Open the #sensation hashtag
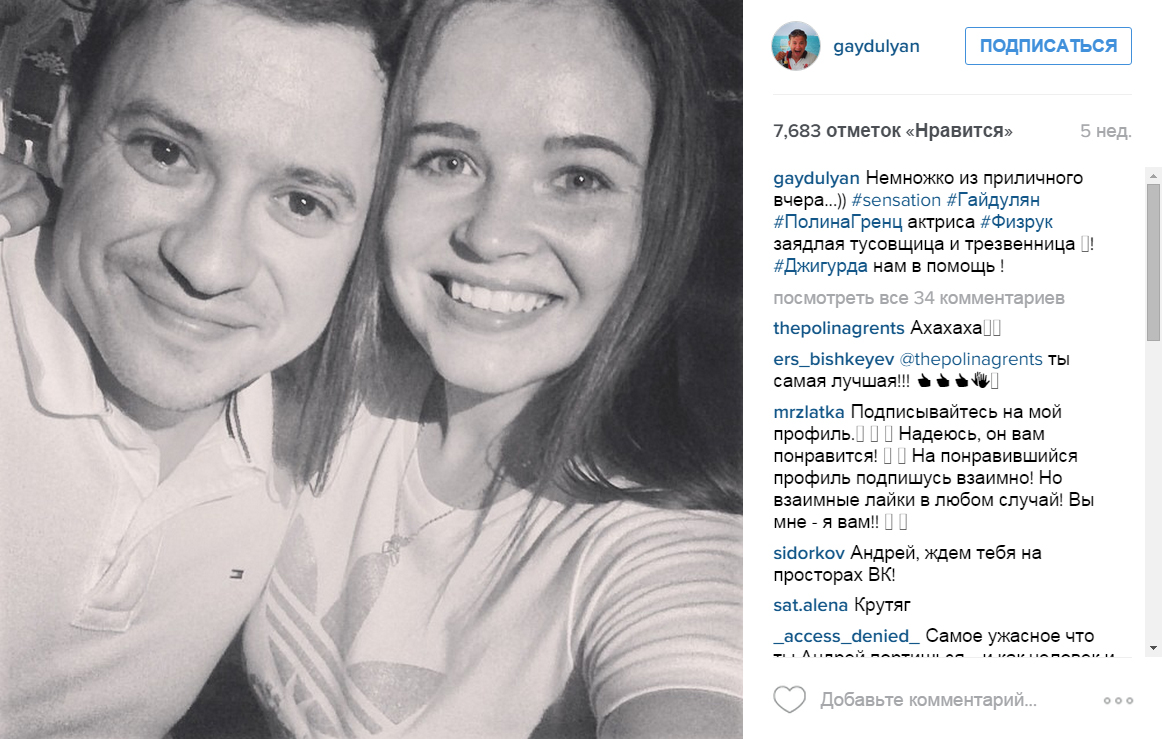 pos(896,200)
